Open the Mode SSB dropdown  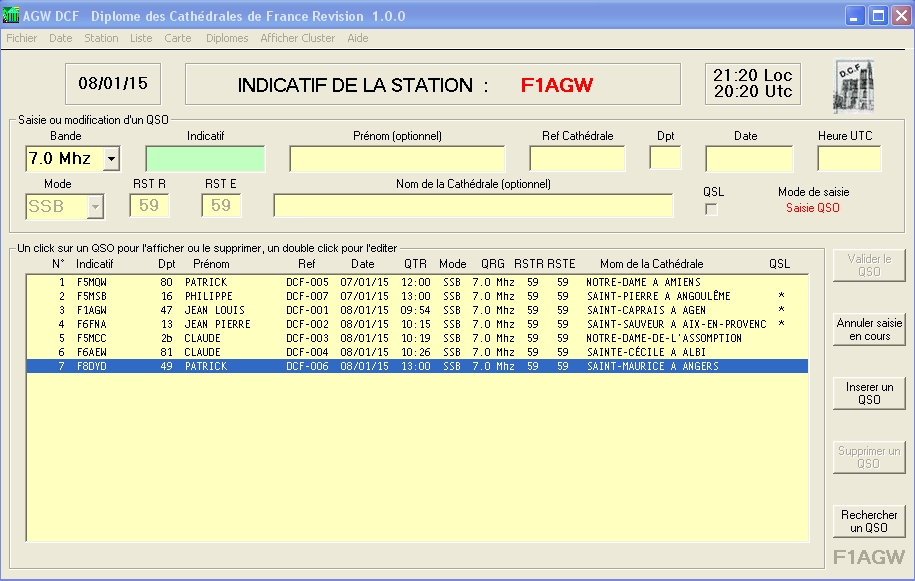95,206
